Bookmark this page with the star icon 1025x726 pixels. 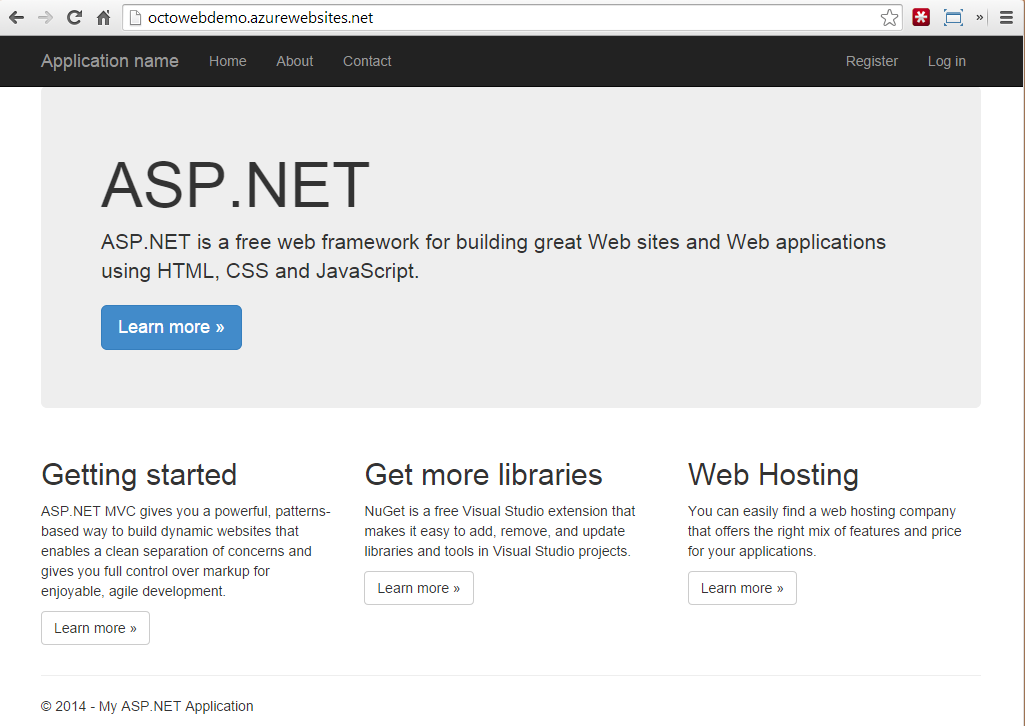[889, 17]
